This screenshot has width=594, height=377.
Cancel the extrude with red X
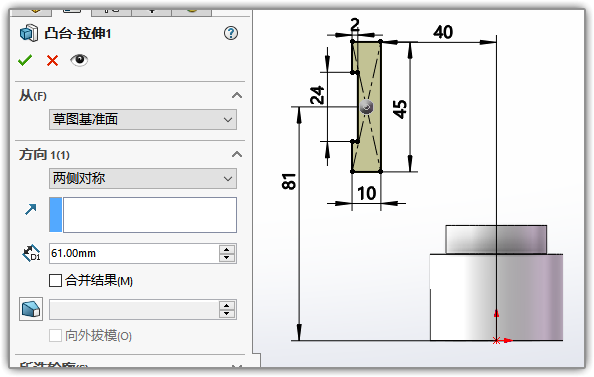click(52, 61)
